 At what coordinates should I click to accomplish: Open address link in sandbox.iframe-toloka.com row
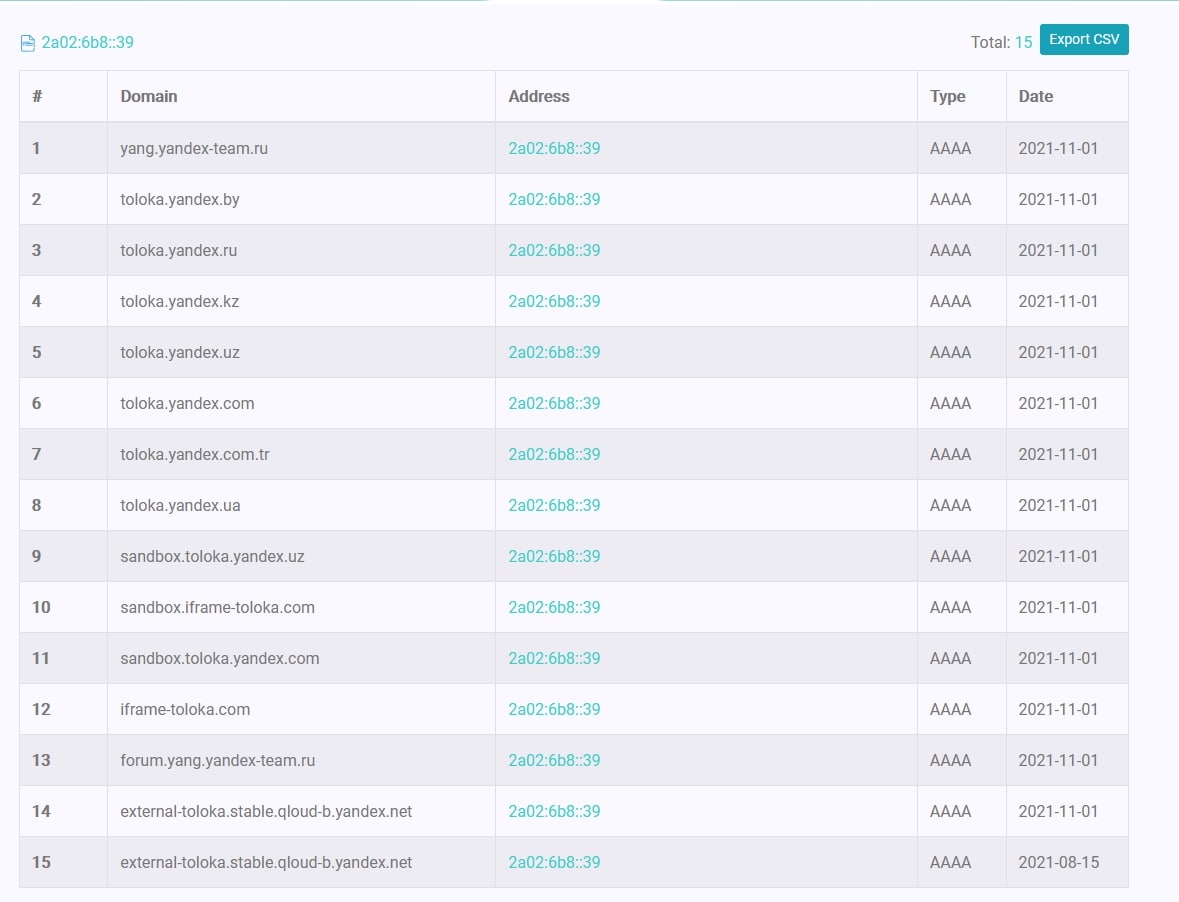tap(554, 607)
